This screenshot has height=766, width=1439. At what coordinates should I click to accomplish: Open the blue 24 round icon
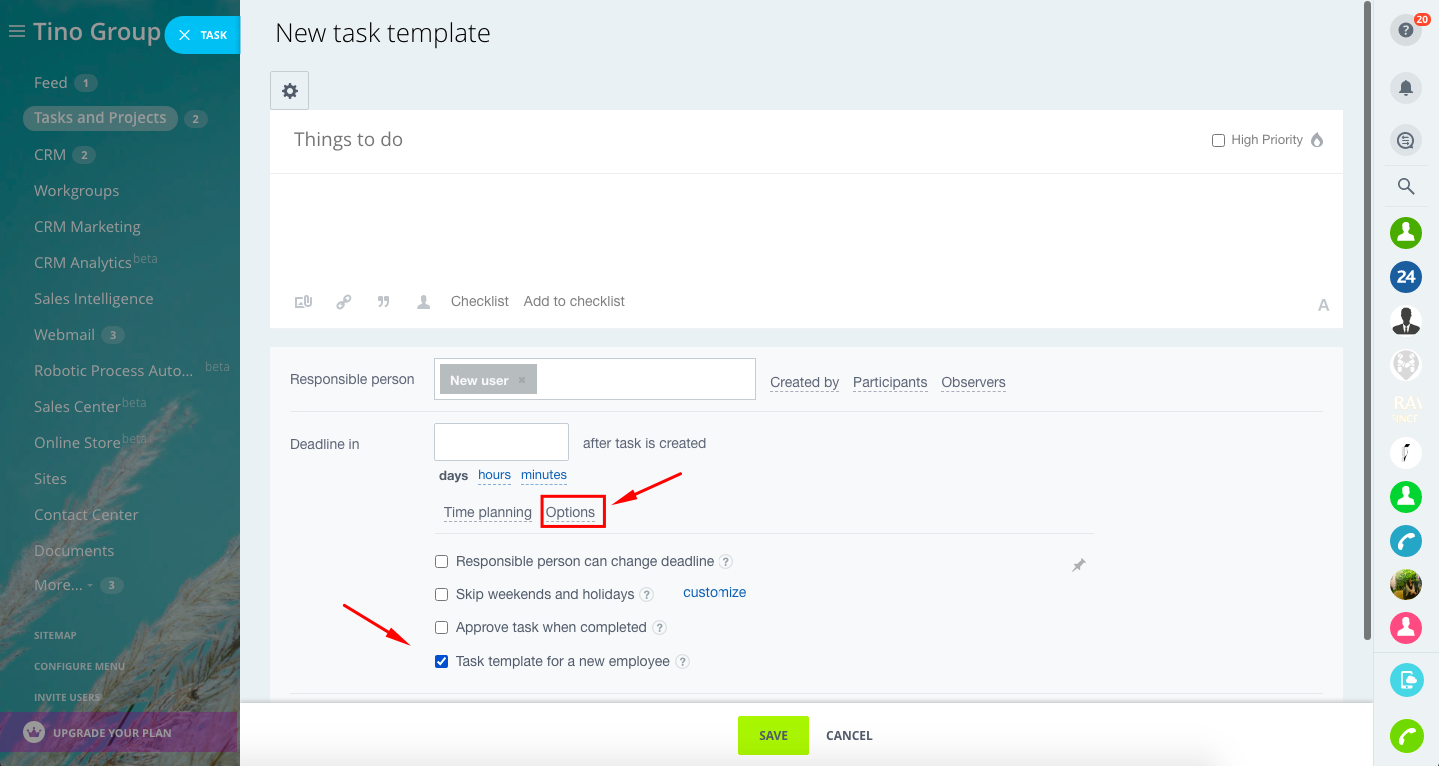1406,277
